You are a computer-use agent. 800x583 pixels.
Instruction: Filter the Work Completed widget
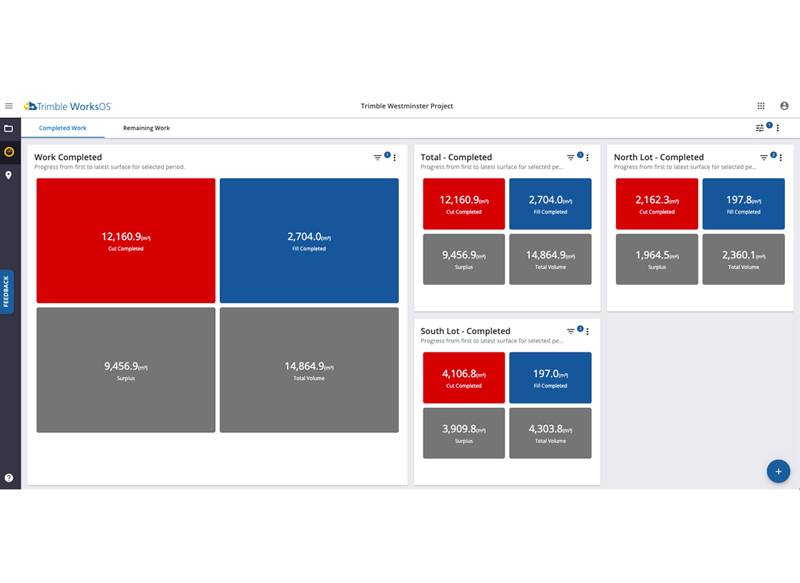[x=378, y=157]
